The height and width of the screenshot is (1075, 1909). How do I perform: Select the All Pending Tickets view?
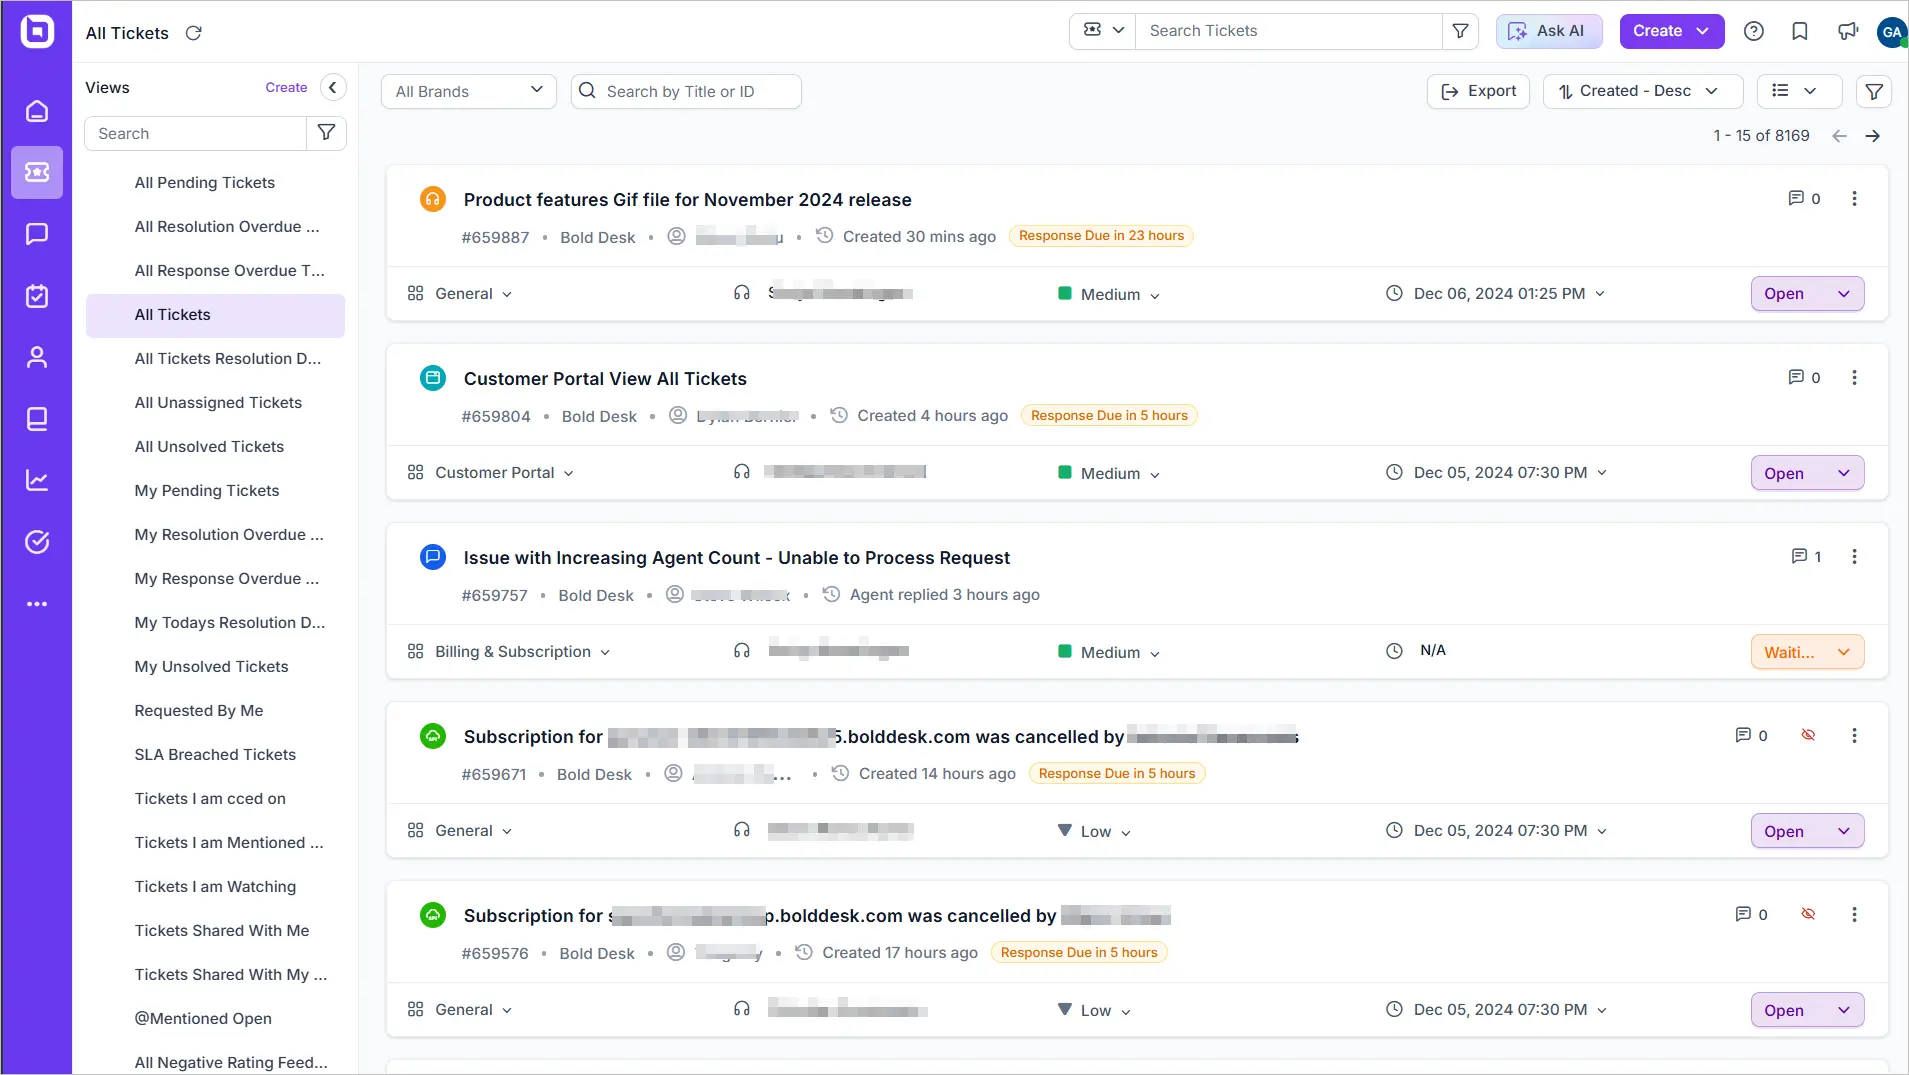[x=205, y=183]
